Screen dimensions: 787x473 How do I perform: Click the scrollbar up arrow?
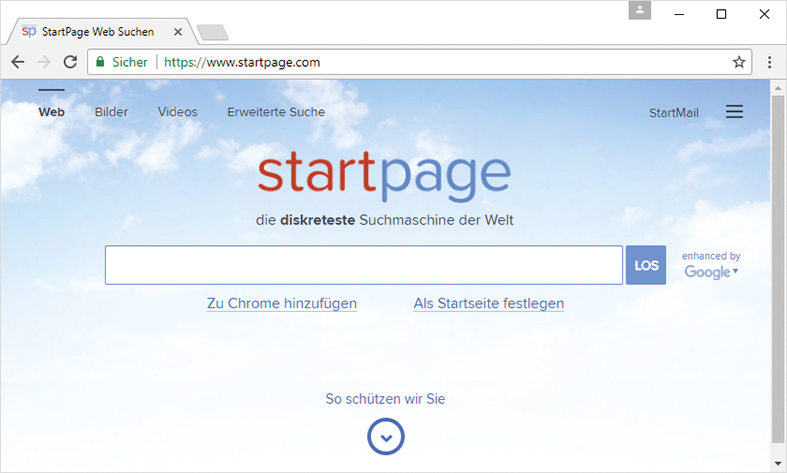(x=778, y=88)
